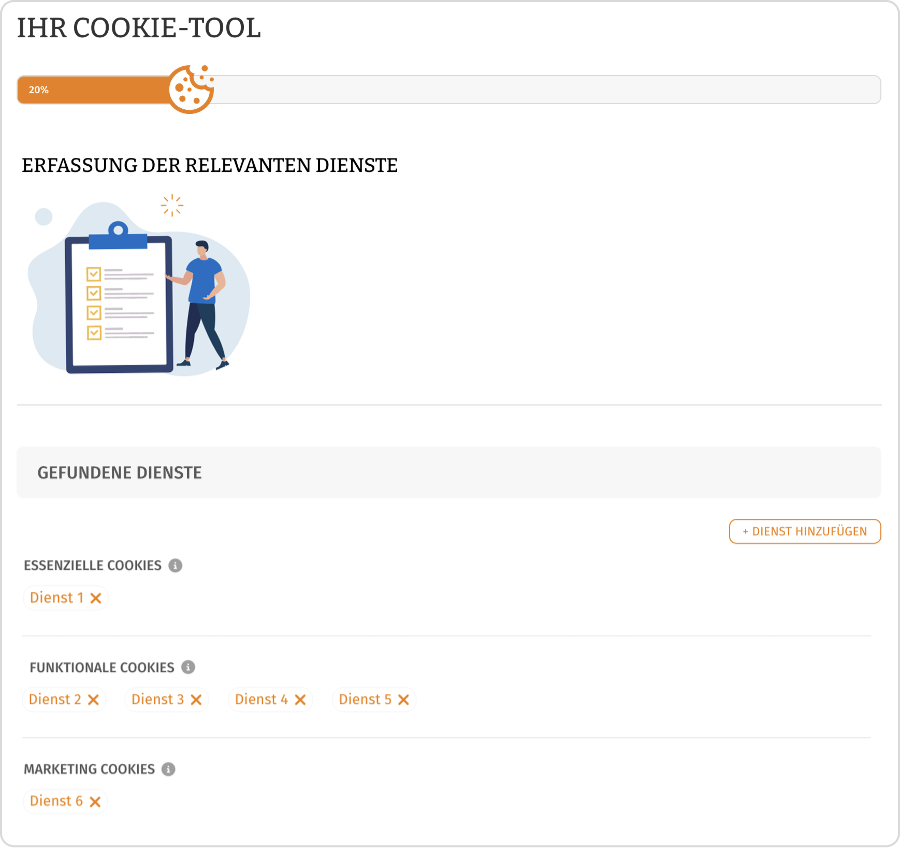This screenshot has height=848, width=900.
Task: Select the Dienst 2 tag label
Action: pos(55,700)
